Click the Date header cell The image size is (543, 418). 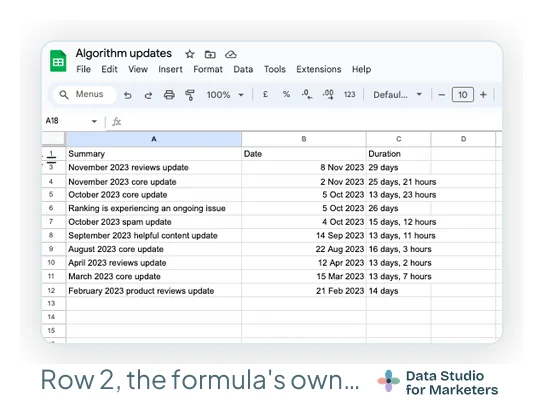pos(304,154)
